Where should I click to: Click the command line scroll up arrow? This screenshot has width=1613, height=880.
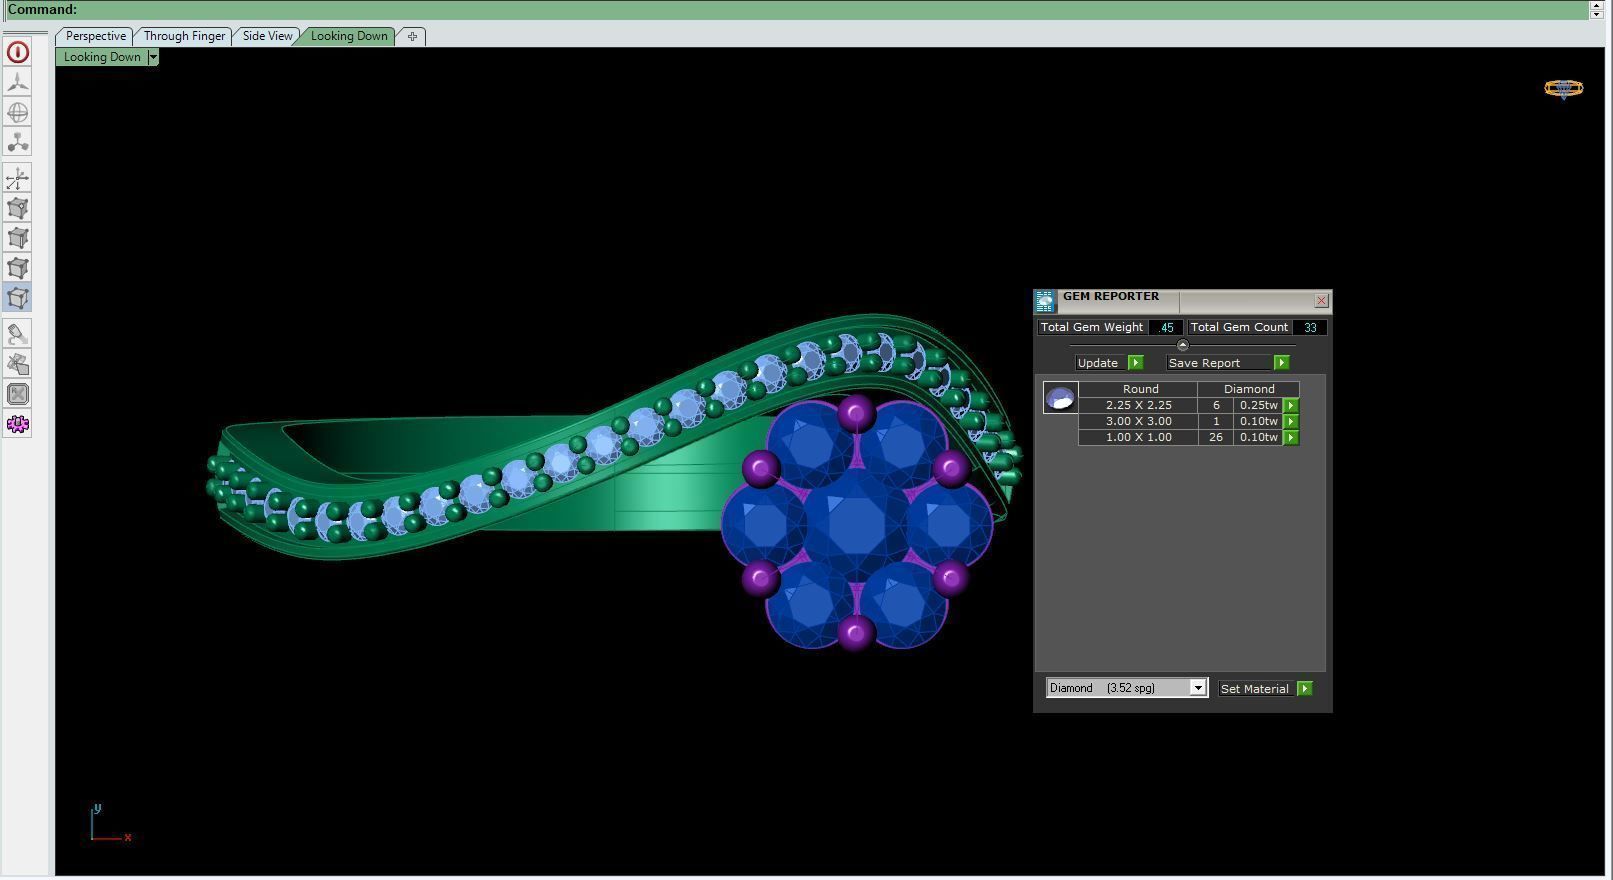(1596, 5)
